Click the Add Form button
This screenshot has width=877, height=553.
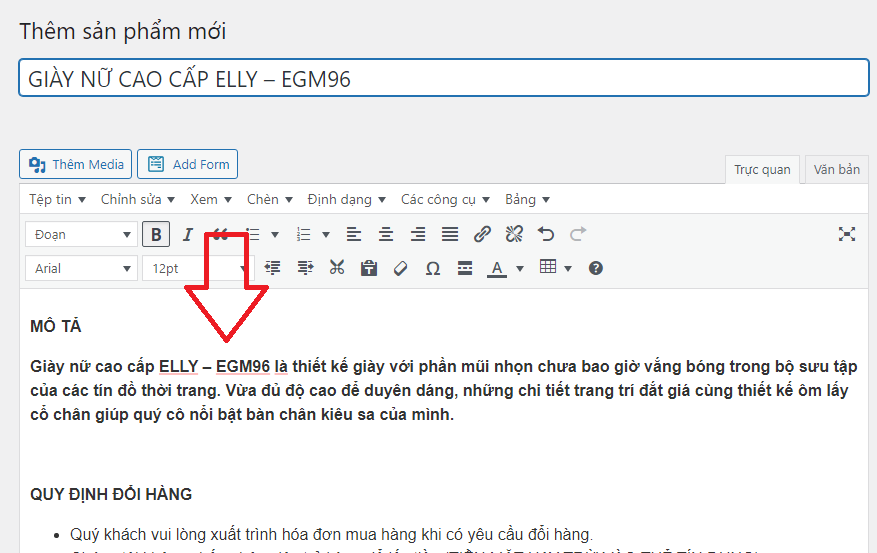point(187,164)
